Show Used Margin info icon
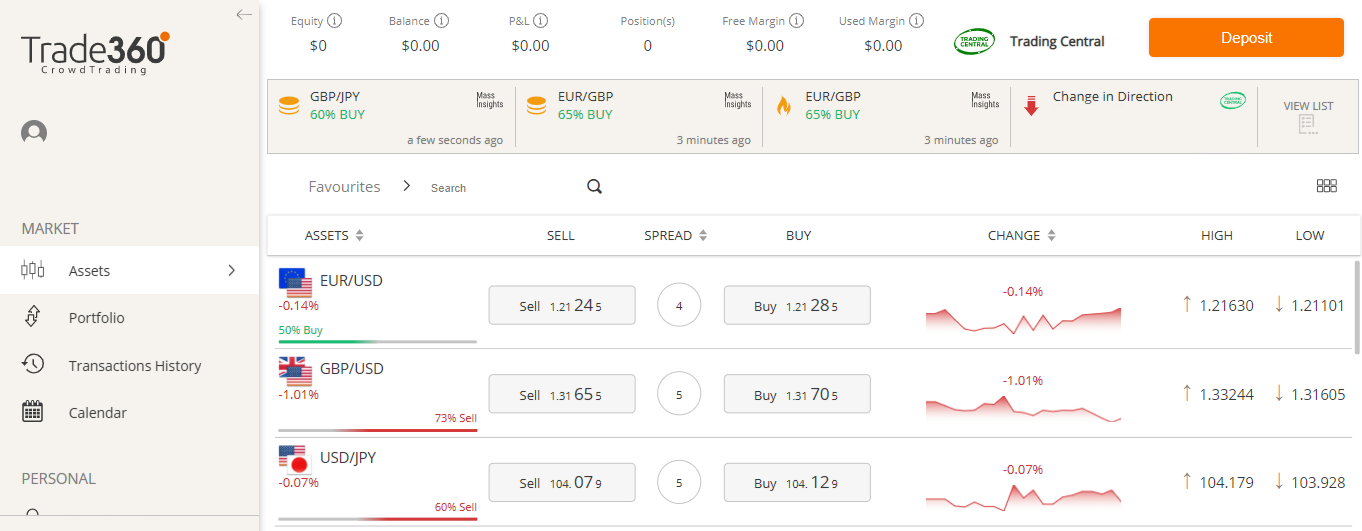The image size is (1362, 531). point(916,20)
